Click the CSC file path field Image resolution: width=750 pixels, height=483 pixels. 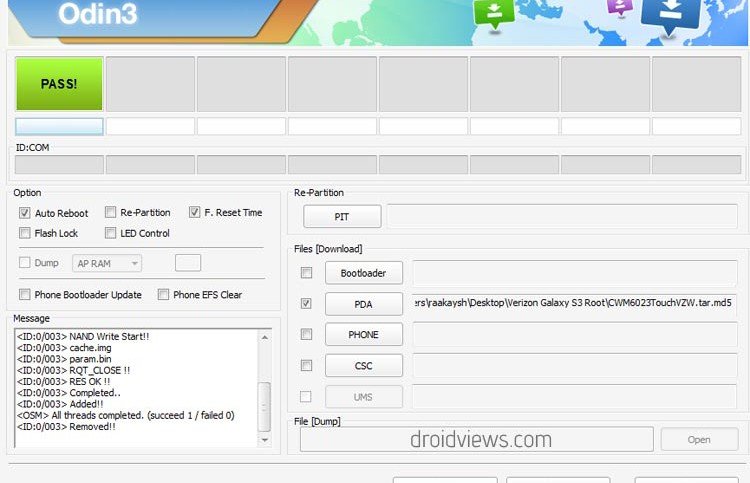click(575, 365)
